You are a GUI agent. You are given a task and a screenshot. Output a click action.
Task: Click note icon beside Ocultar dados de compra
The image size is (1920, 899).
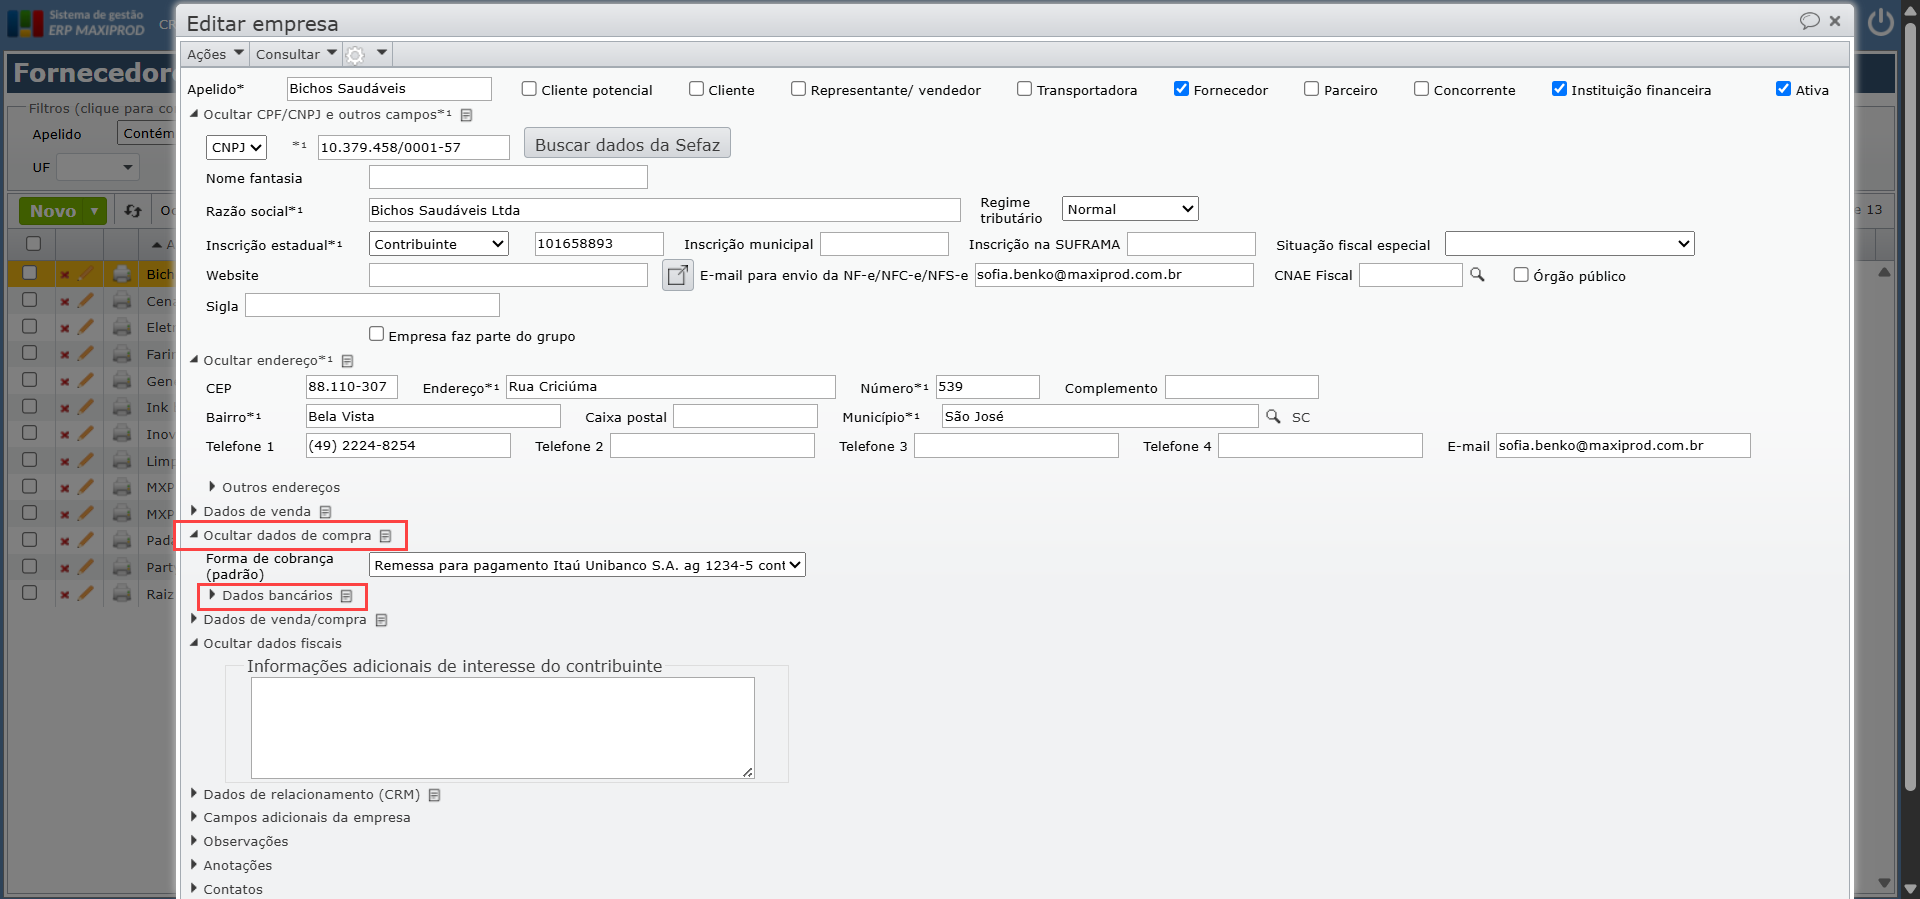385,536
